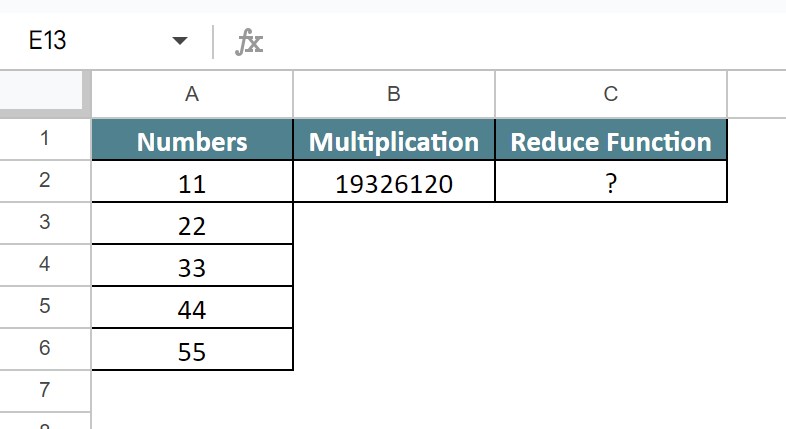The width and height of the screenshot is (786, 429).
Task: Select row 7 header
Action: (45, 391)
